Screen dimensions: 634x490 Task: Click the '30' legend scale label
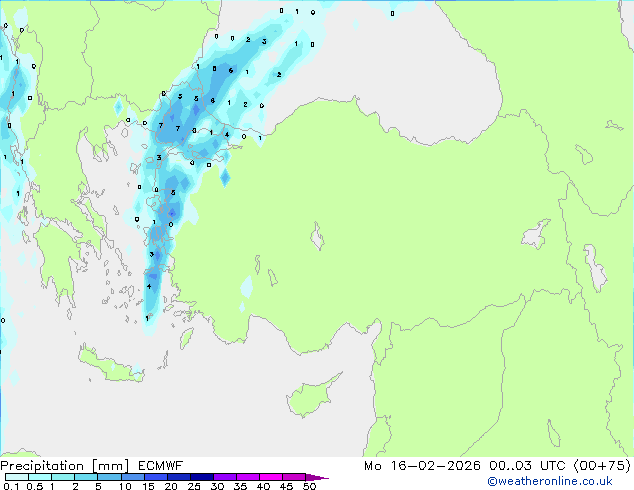coord(217,486)
